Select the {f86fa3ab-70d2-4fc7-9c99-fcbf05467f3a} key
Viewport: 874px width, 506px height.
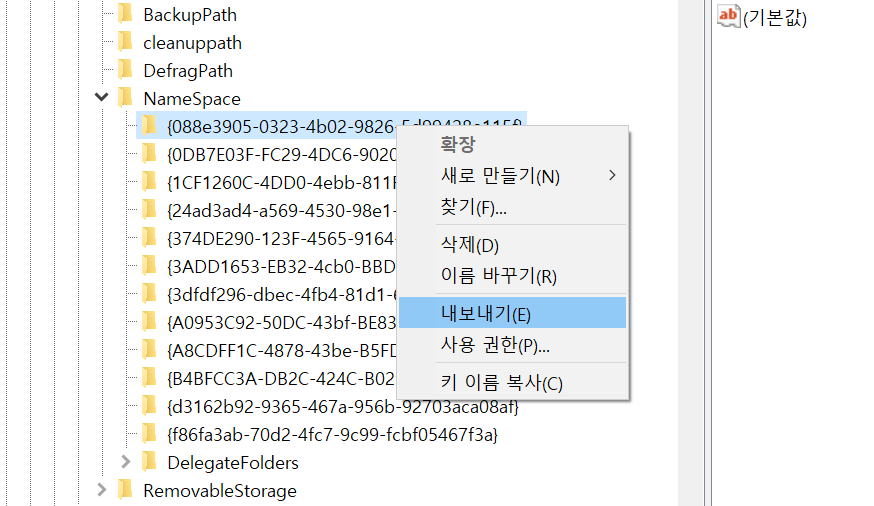coord(332,434)
